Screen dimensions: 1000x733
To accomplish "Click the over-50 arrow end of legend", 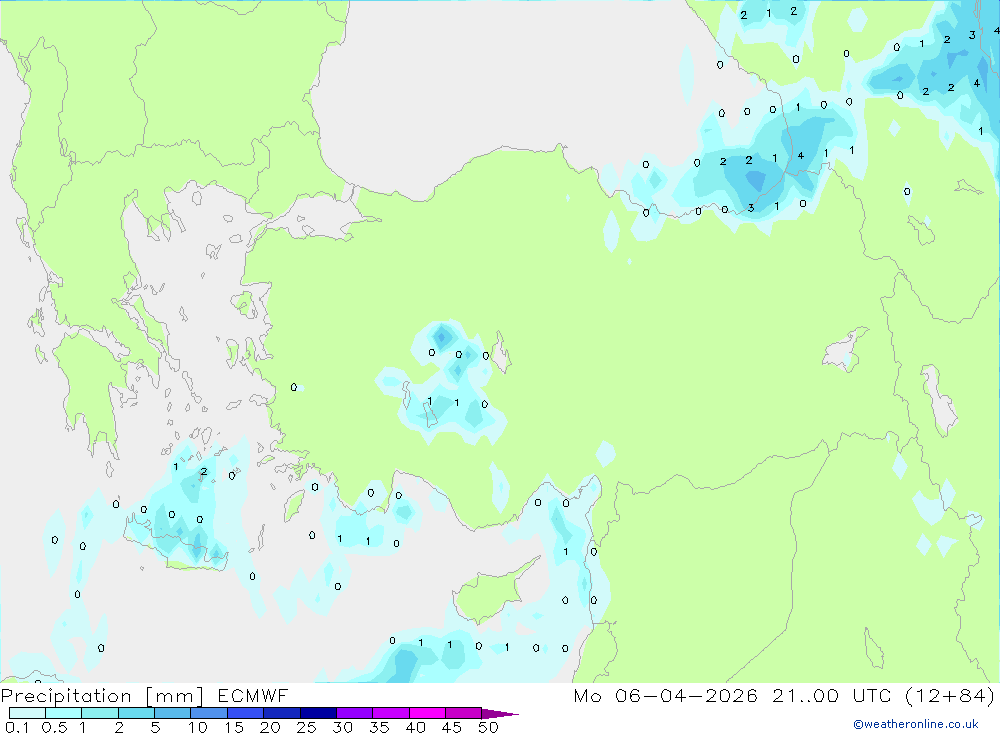I will pyautogui.click(x=500, y=714).
